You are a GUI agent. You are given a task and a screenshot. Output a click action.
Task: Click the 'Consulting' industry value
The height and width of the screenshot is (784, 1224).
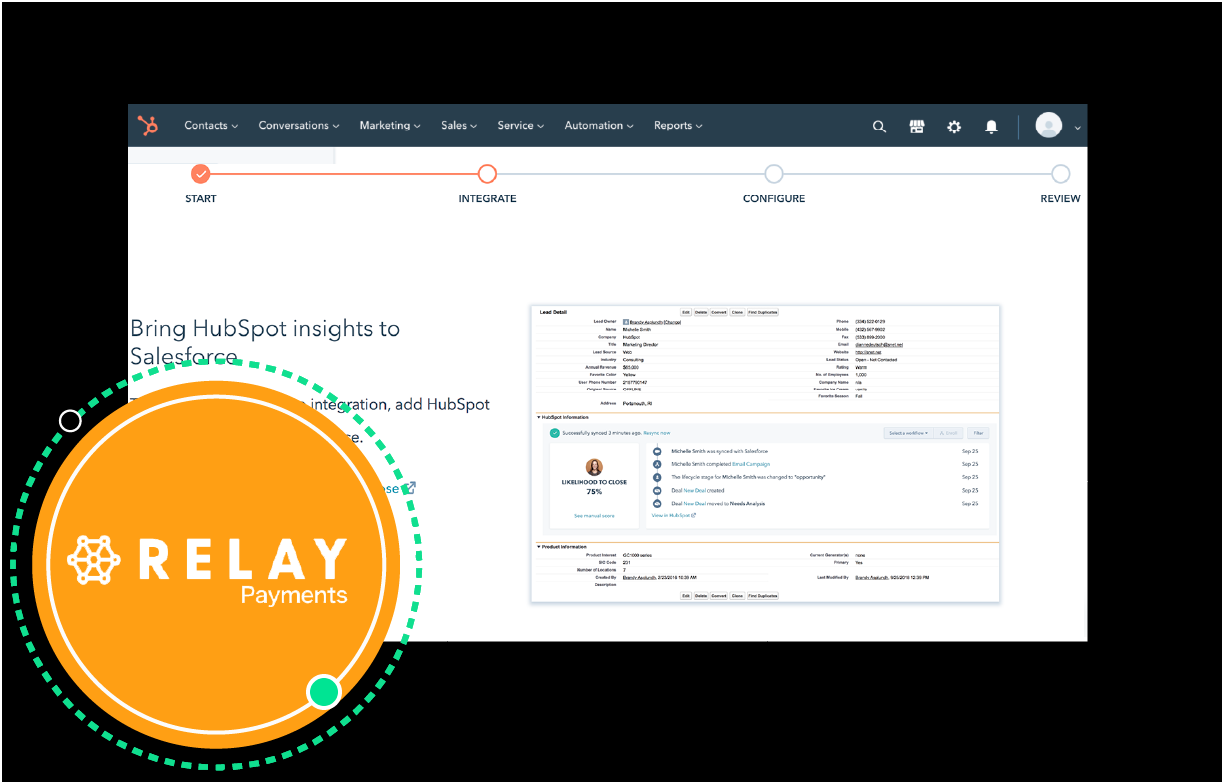[634, 360]
